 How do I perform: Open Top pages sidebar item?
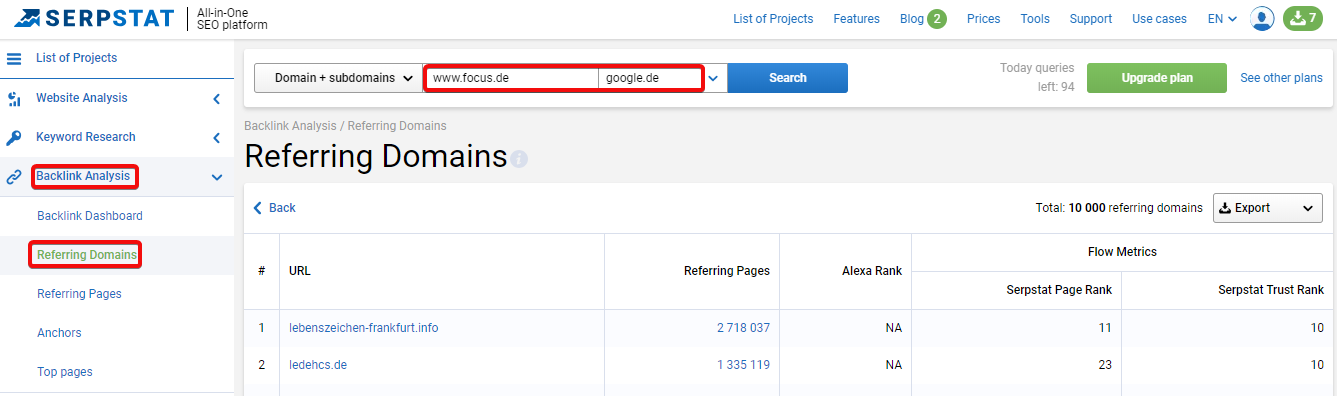pos(65,372)
